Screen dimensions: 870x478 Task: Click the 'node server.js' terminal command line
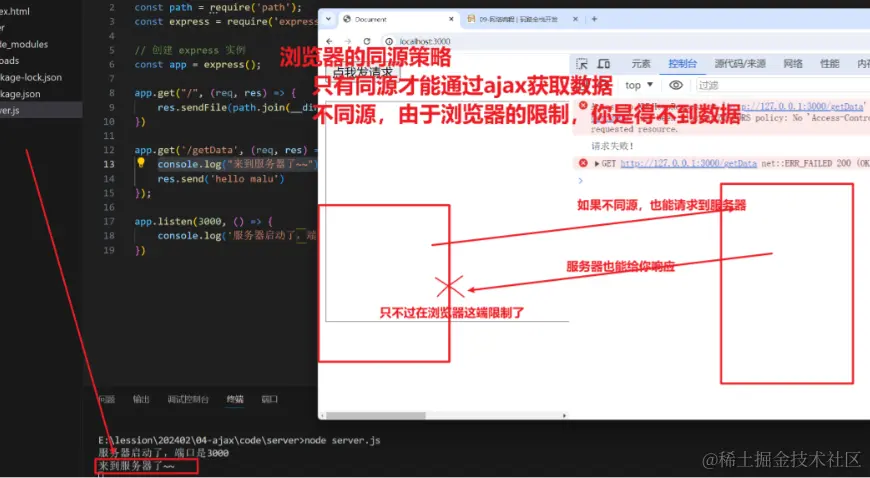click(239, 440)
